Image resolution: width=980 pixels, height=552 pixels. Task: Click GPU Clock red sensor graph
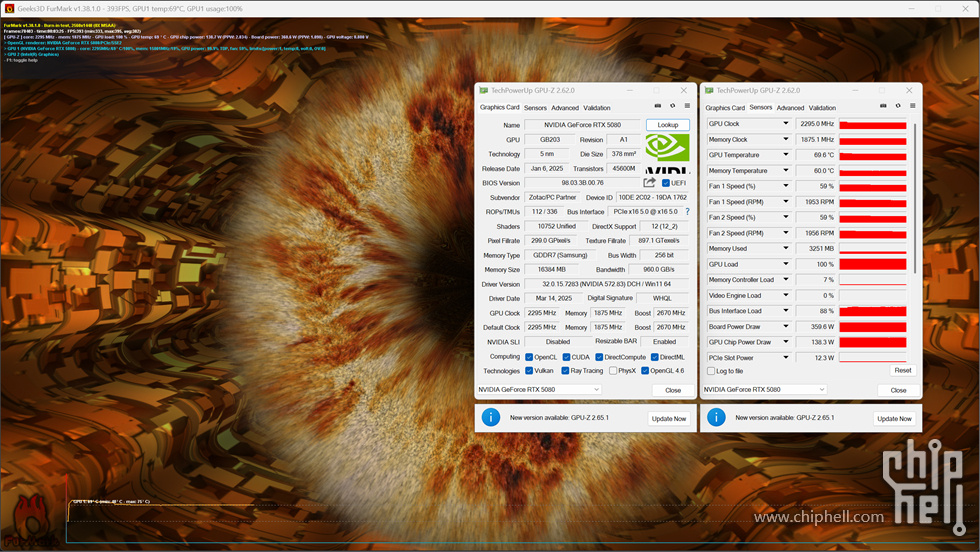(x=872, y=124)
